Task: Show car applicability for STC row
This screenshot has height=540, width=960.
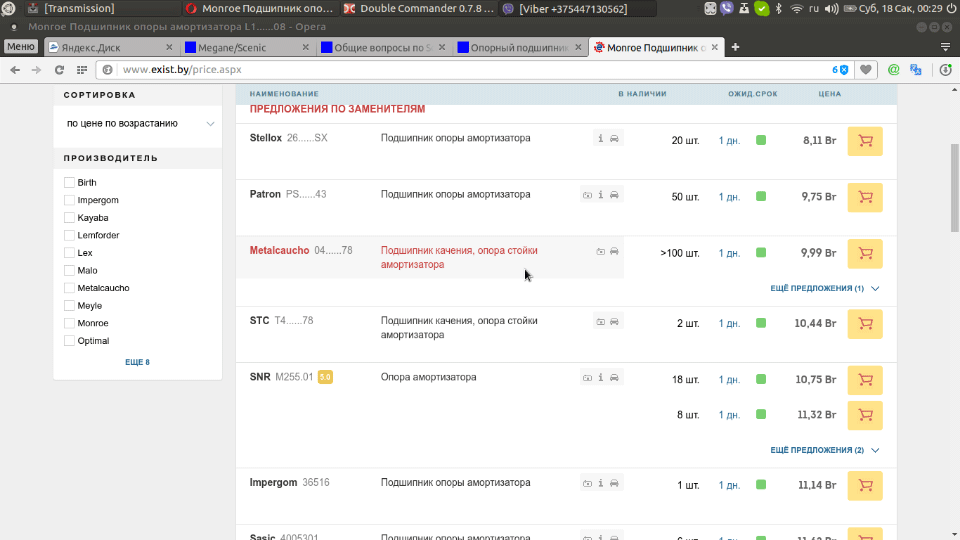Action: (x=614, y=321)
